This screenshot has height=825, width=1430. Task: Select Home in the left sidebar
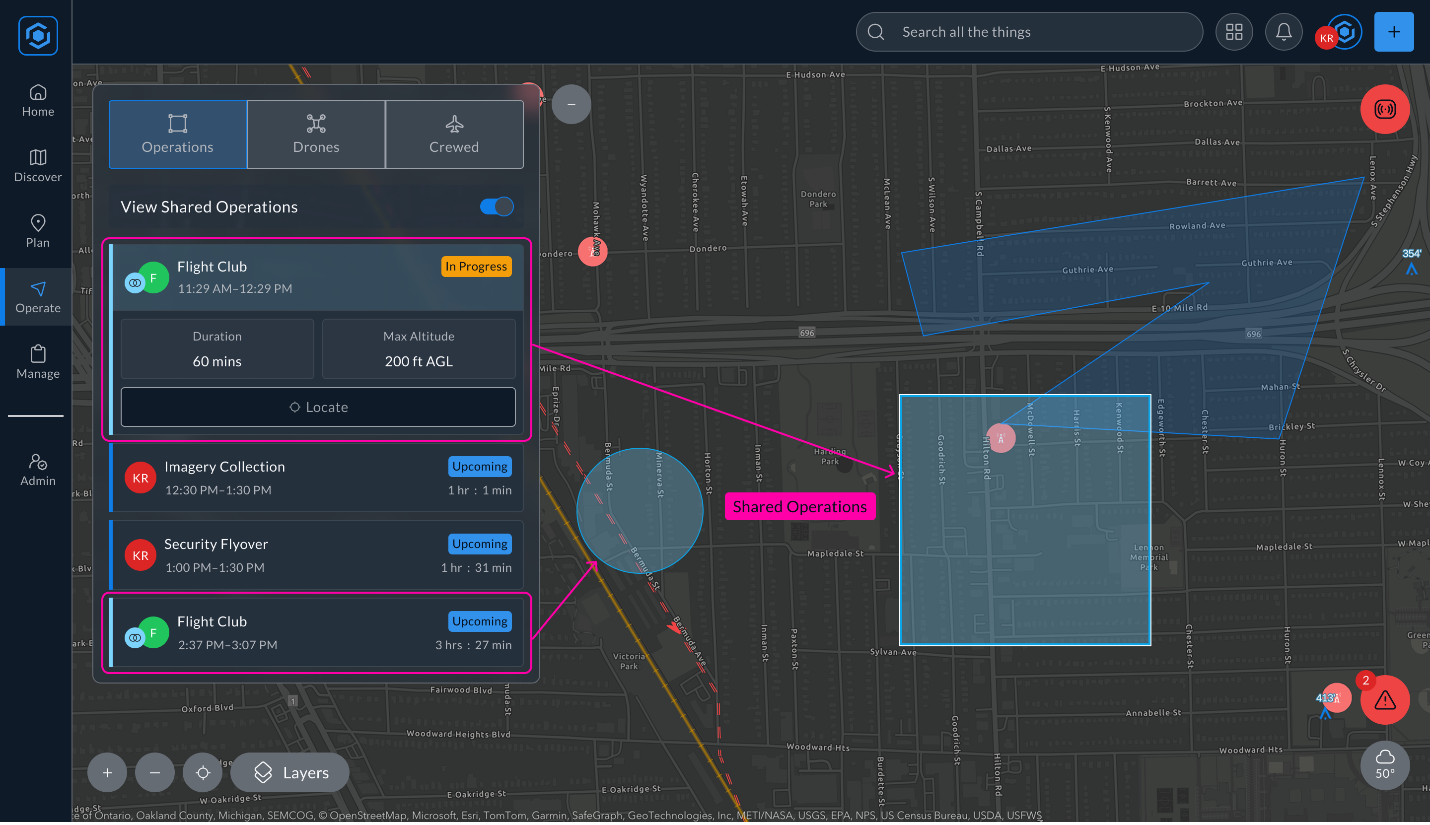click(37, 99)
